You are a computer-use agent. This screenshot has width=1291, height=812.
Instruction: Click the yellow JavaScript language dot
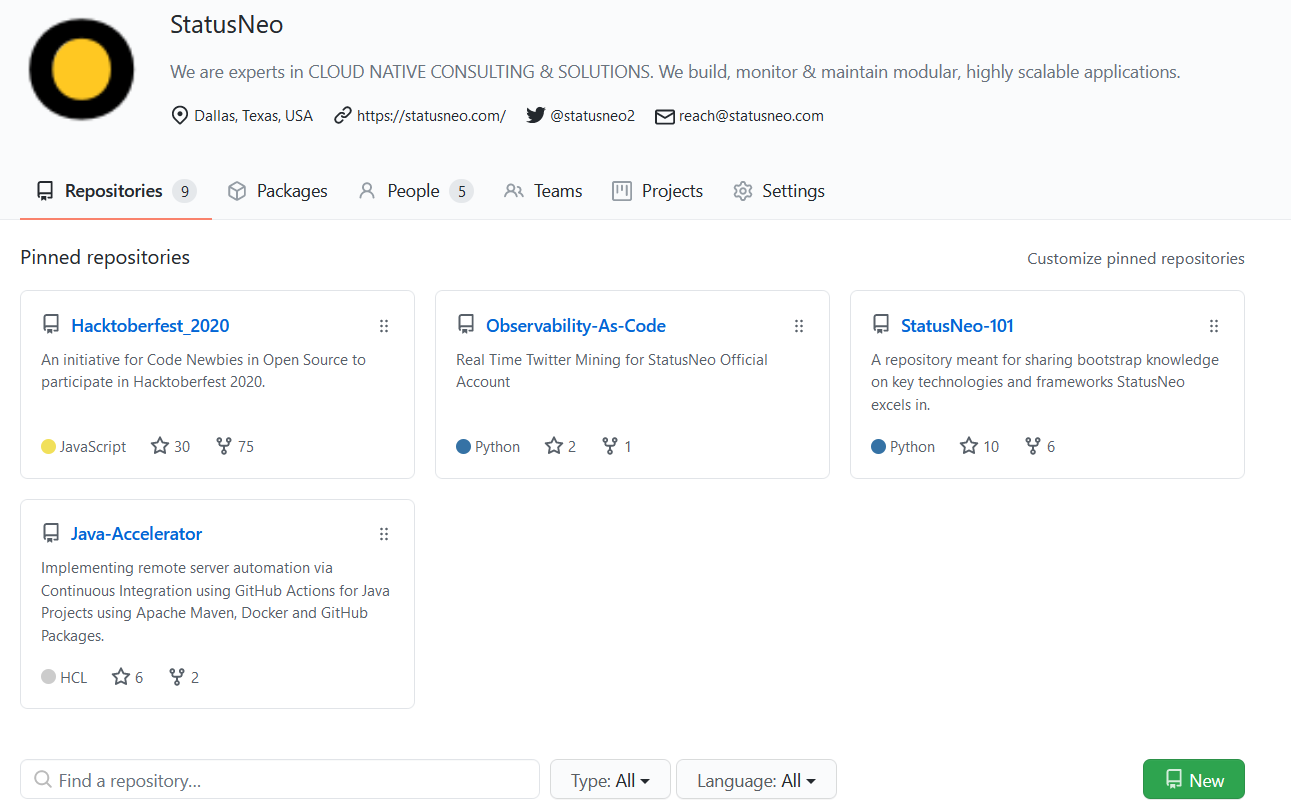(48, 447)
